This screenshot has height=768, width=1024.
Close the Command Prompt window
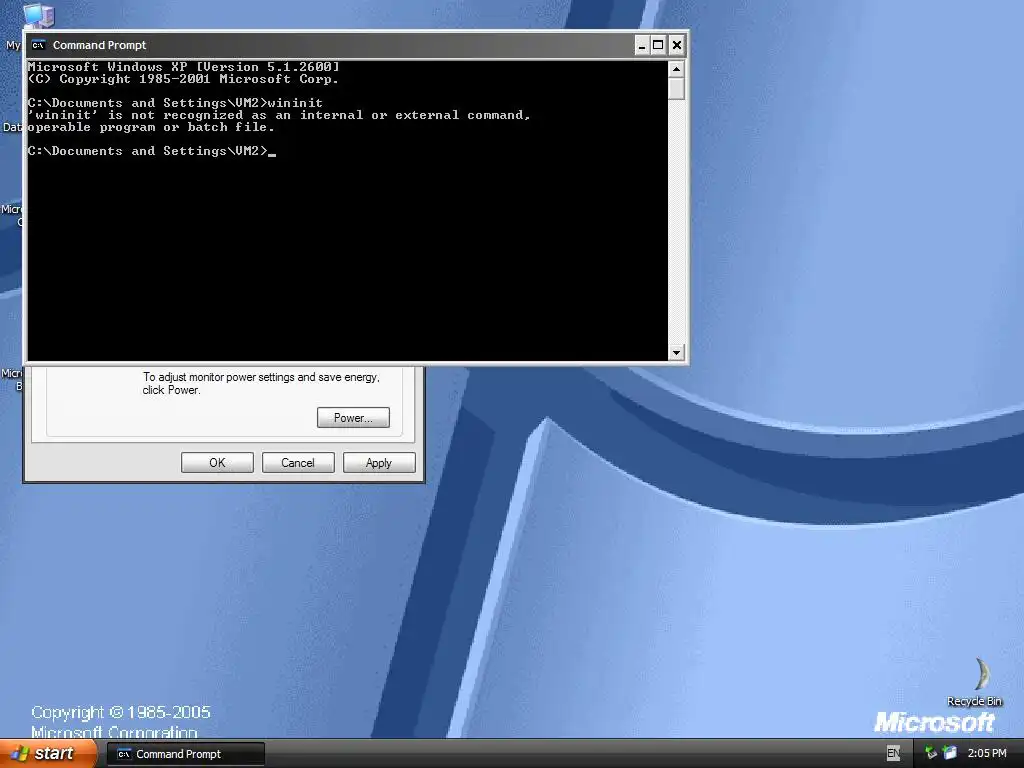click(677, 45)
